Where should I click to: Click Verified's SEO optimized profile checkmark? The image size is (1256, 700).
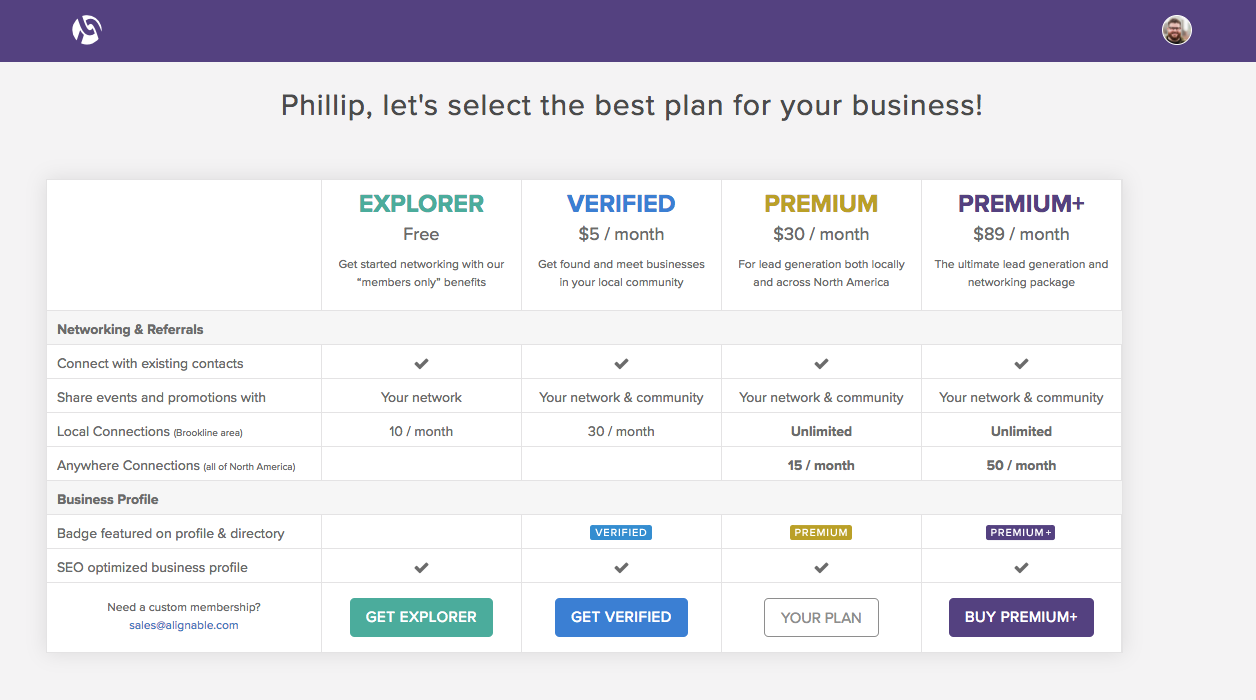click(x=621, y=567)
